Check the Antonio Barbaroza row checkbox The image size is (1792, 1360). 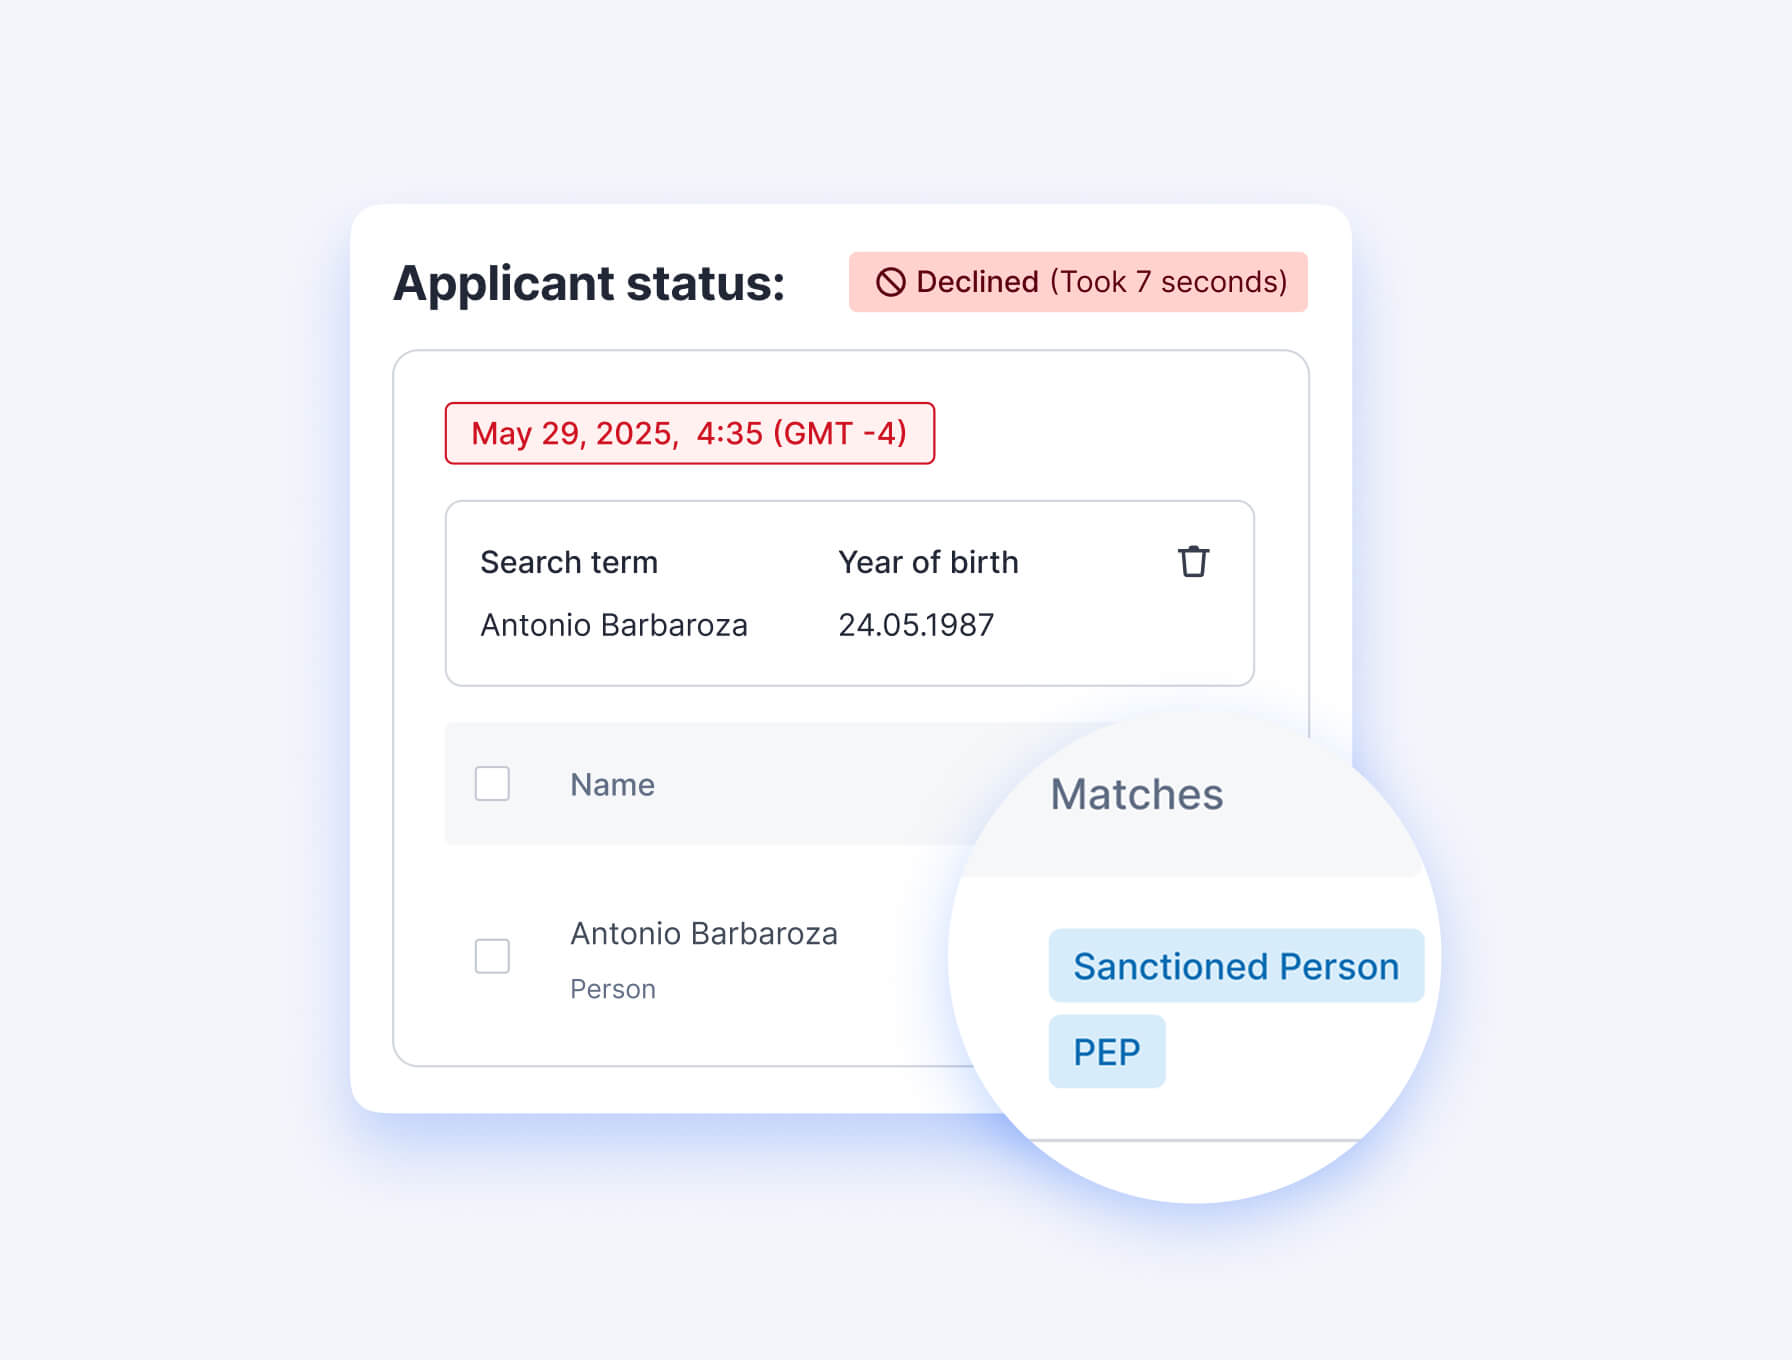click(492, 956)
